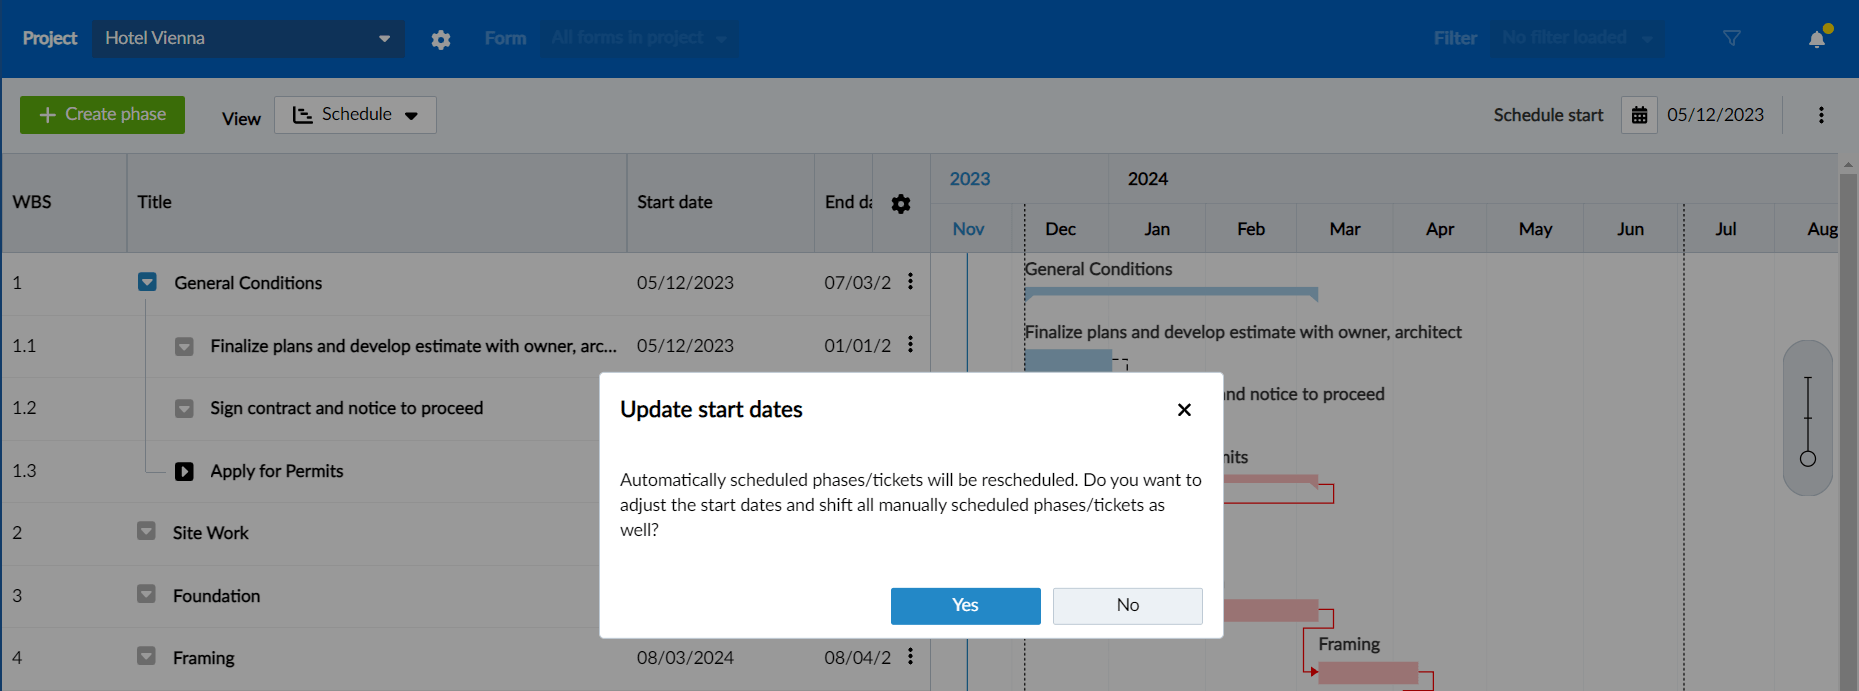1859x691 pixels.
Task: Open the row menu for Framing
Action: point(910,657)
